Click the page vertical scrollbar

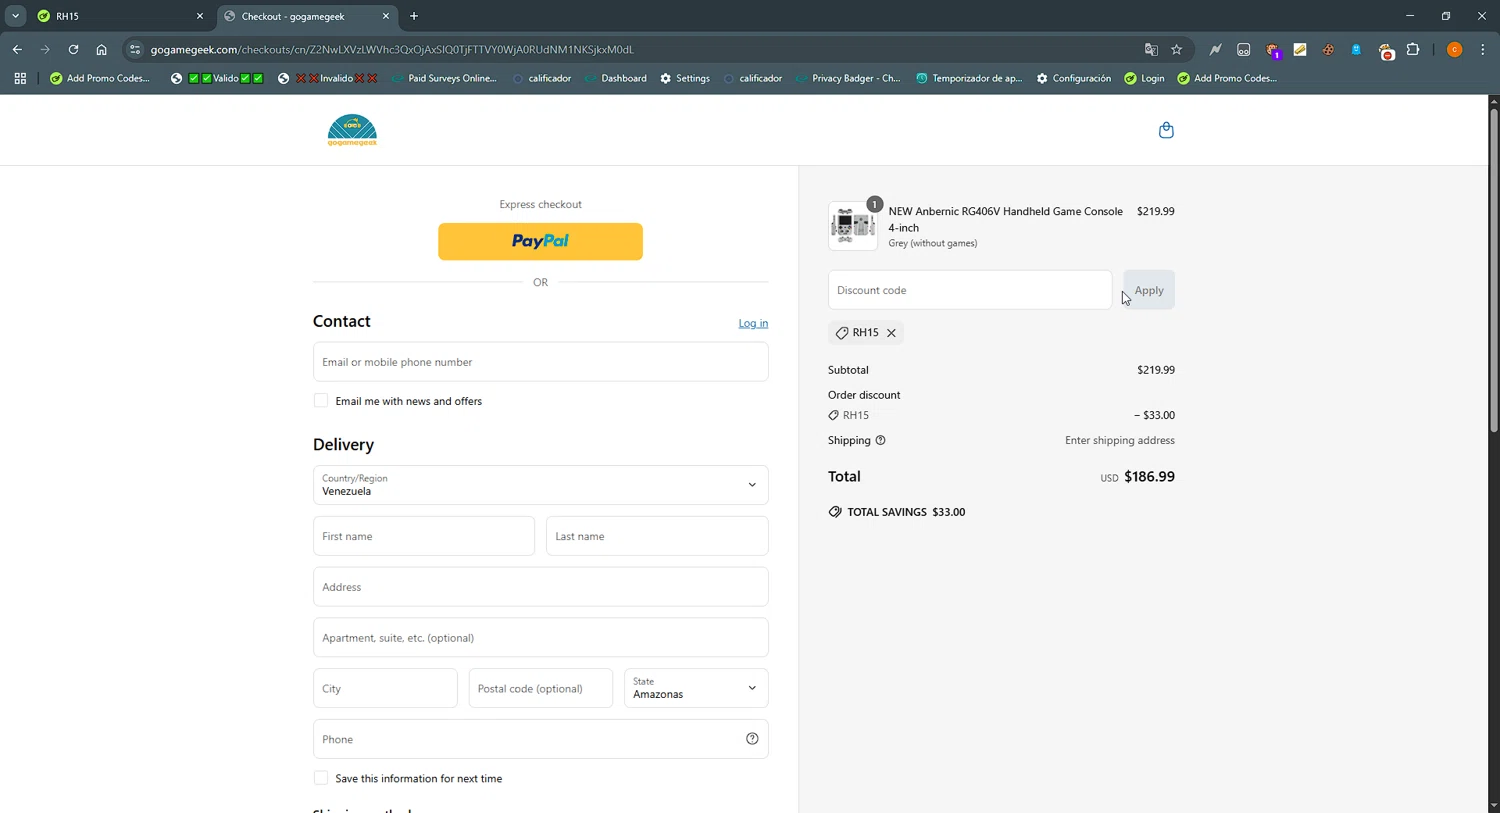1494,270
